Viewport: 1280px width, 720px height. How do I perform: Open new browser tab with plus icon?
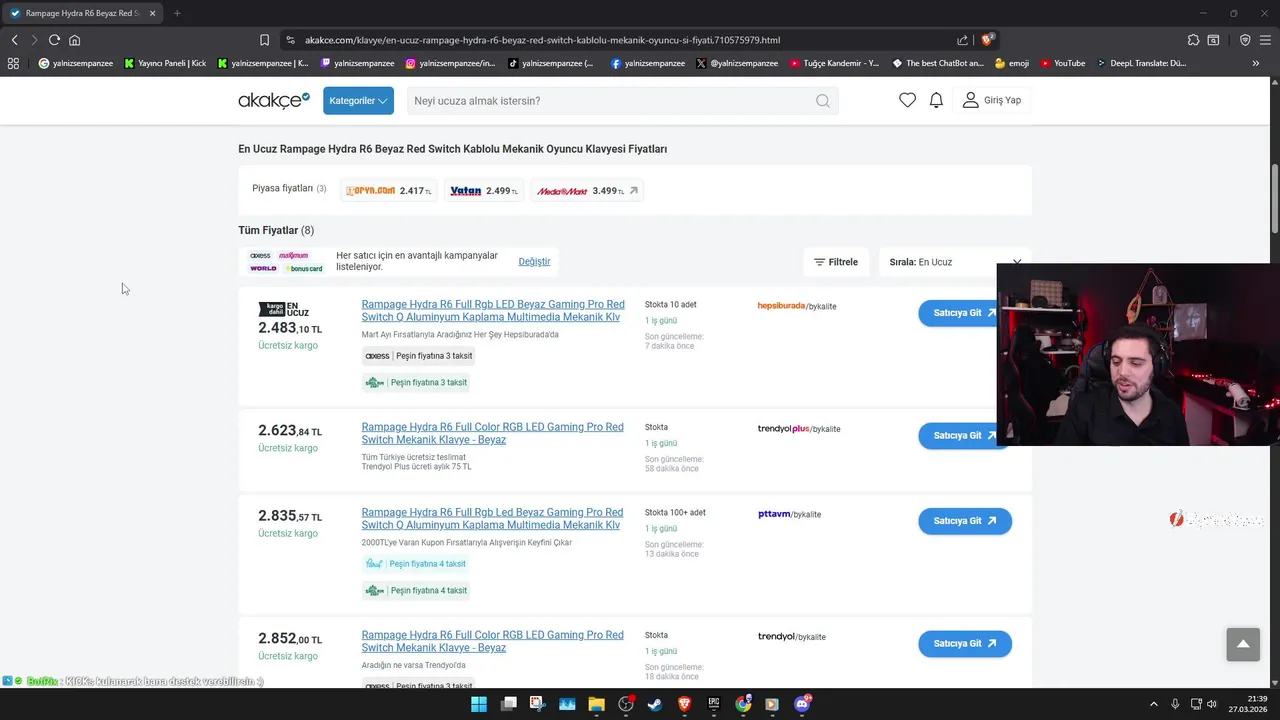click(x=177, y=13)
